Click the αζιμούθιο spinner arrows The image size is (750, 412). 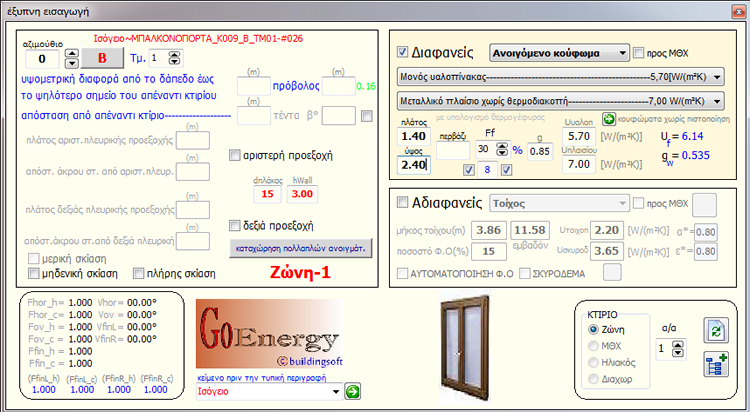[x=55, y=59]
